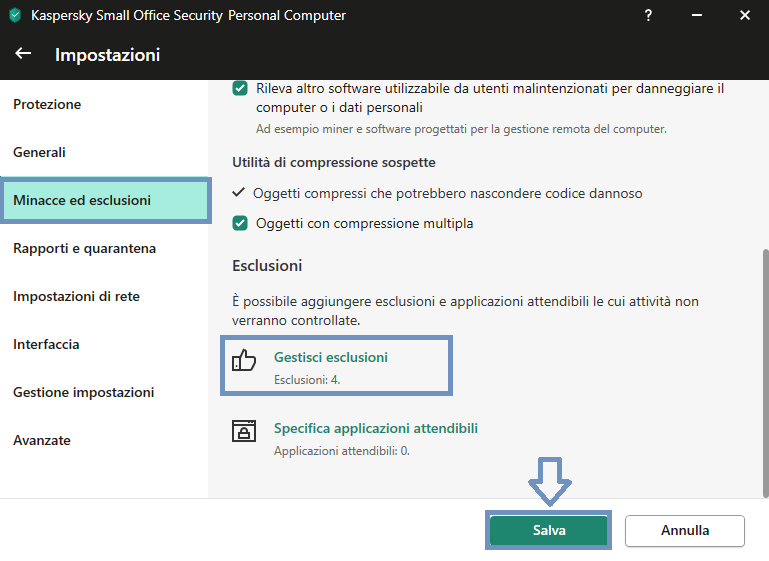Click the thumbs-up exclusions icon
The height and width of the screenshot is (561, 769).
pos(244,359)
